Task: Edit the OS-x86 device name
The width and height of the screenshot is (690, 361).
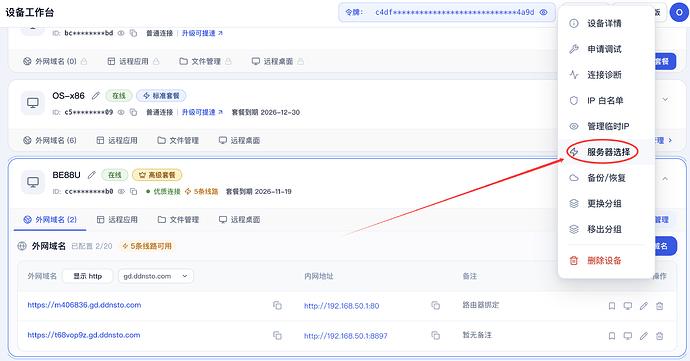Action: (x=95, y=96)
